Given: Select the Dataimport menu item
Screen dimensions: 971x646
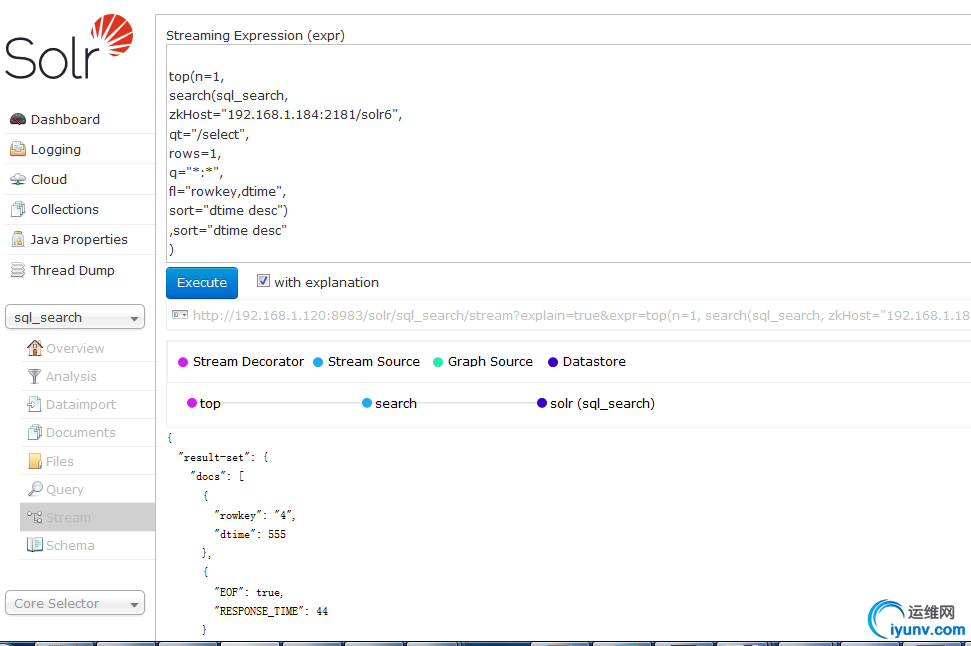Looking at the screenshot, I should [x=81, y=404].
